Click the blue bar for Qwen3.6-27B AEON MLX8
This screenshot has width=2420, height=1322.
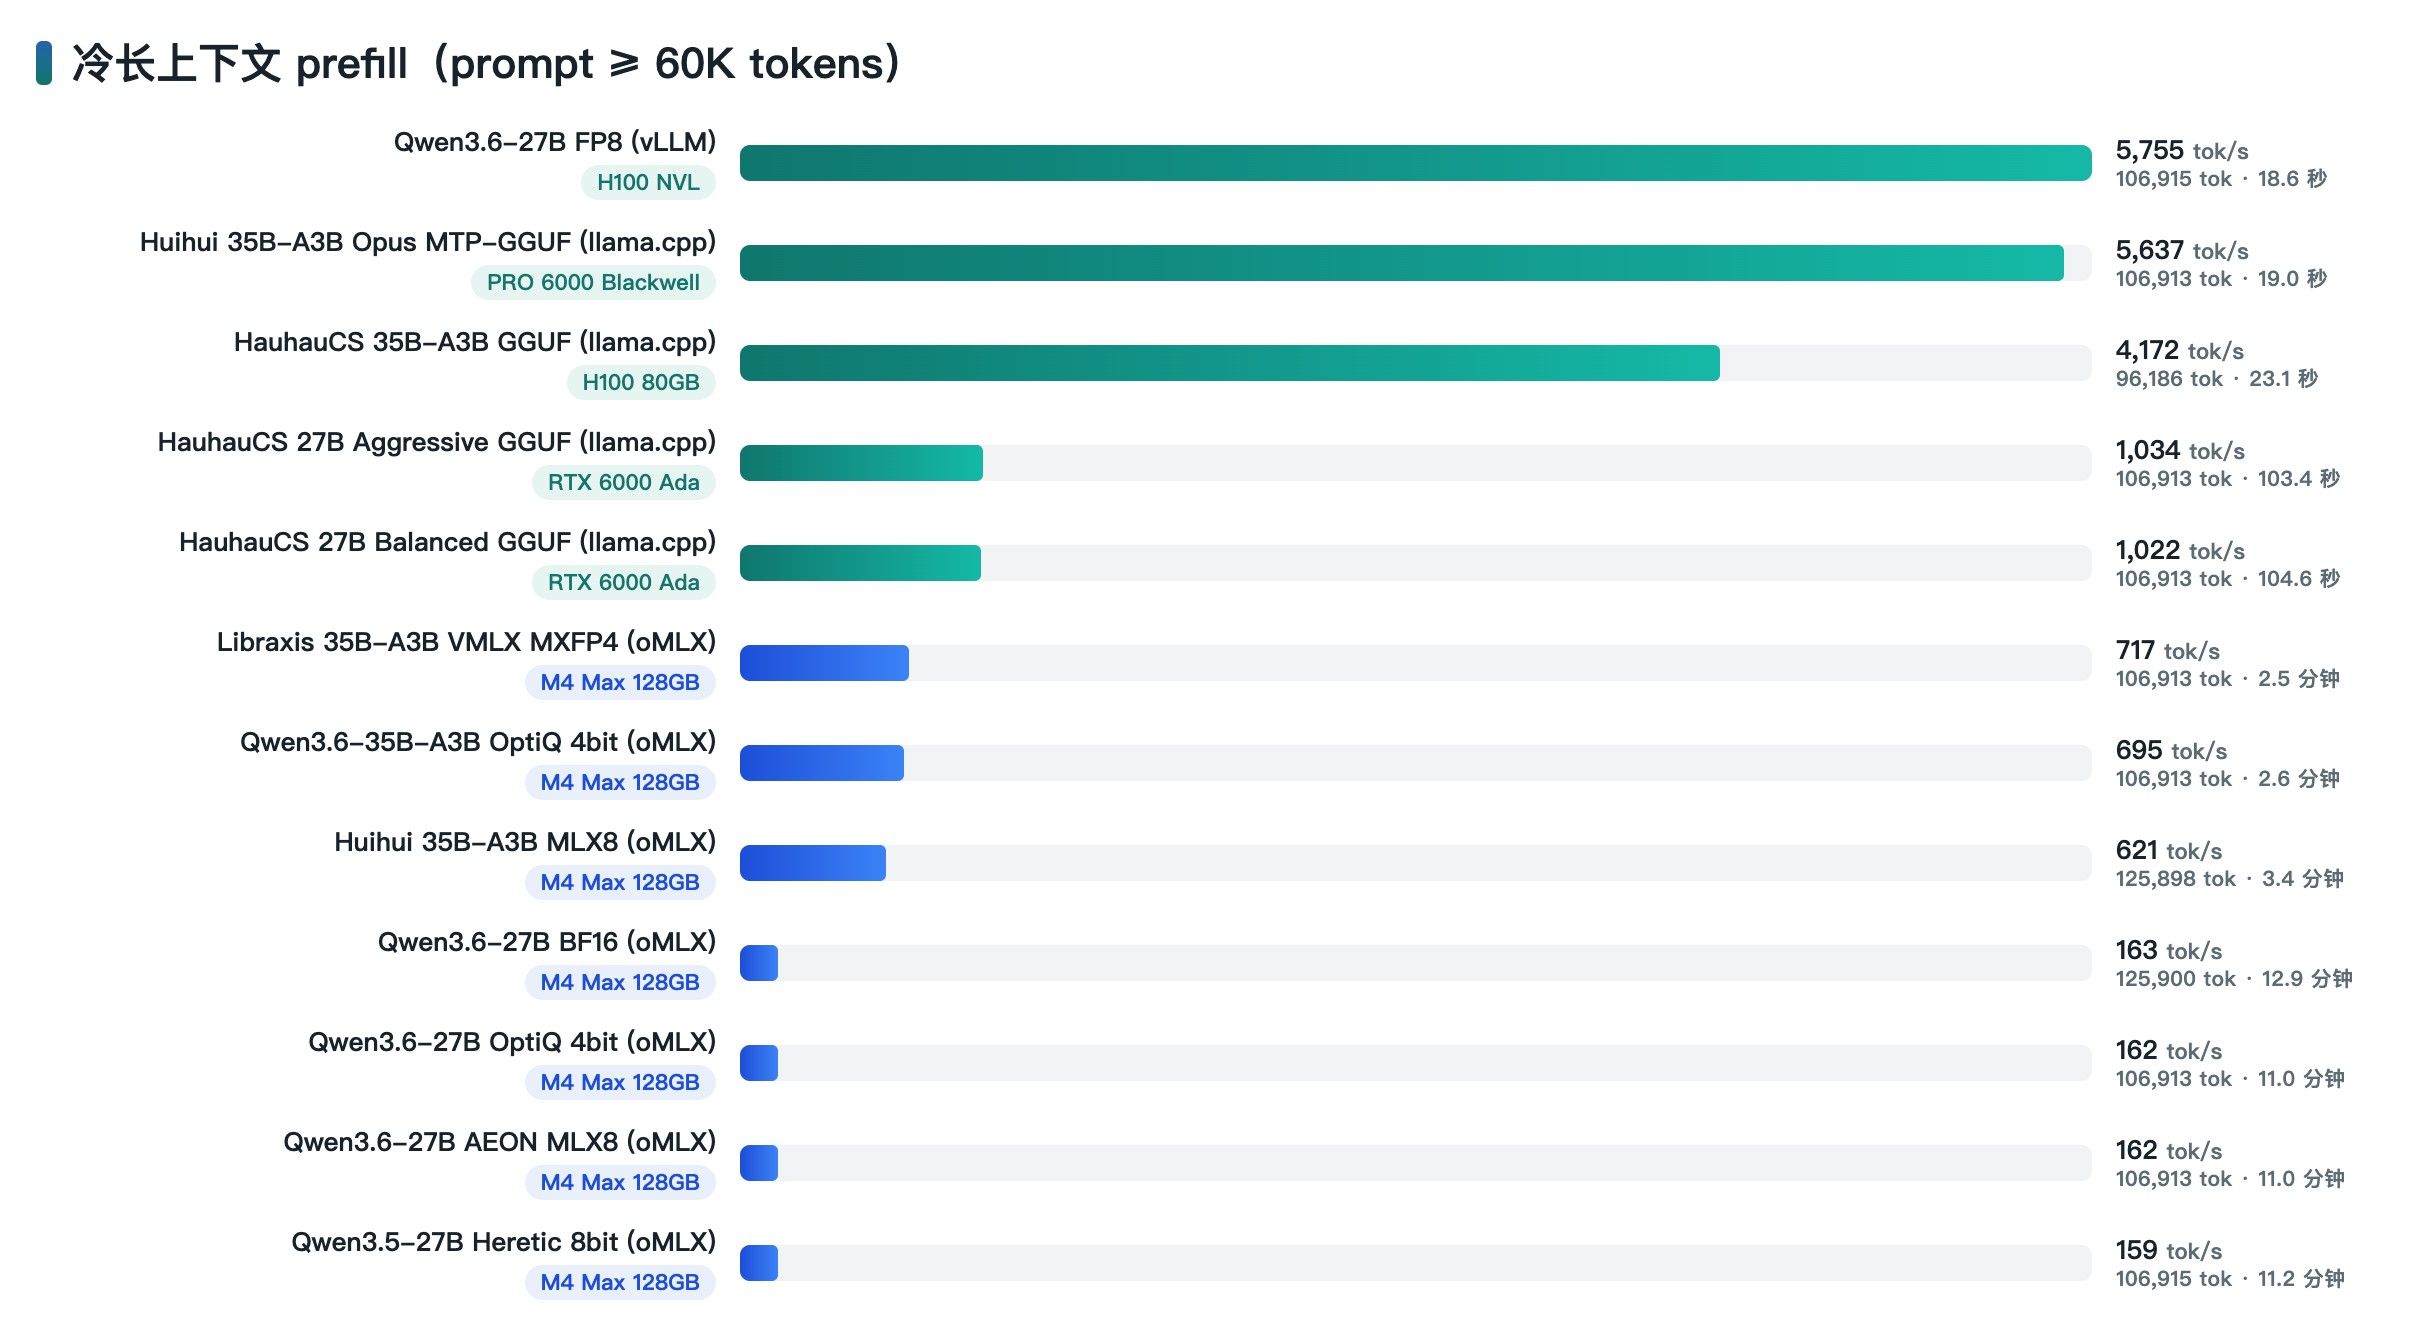point(759,1163)
